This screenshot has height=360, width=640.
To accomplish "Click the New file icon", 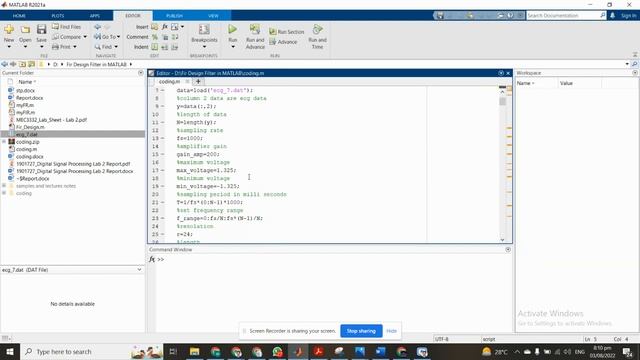I will [x=9, y=29].
